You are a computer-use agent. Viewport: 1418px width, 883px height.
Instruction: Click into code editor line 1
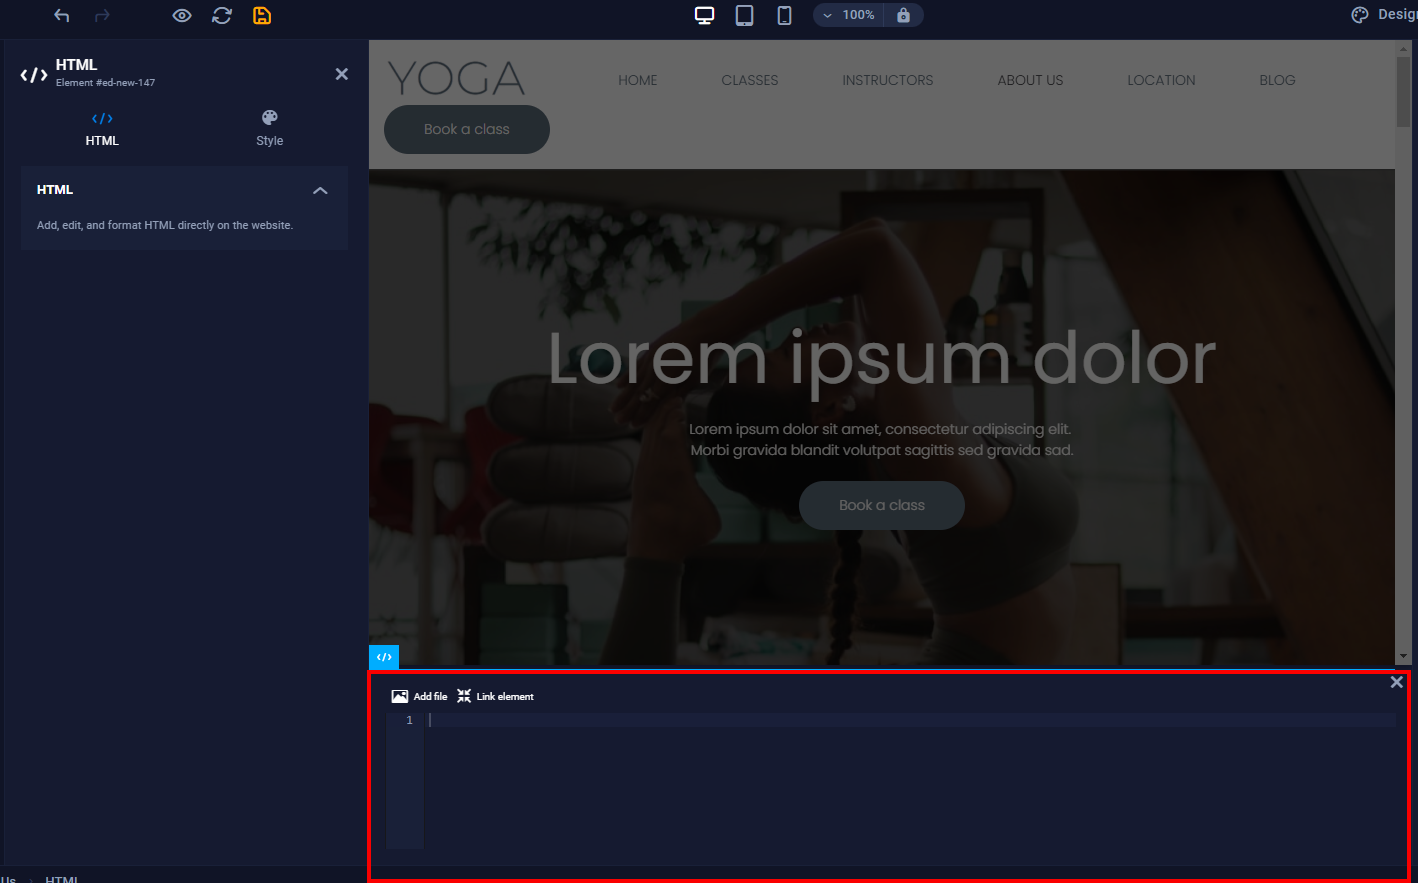900,720
